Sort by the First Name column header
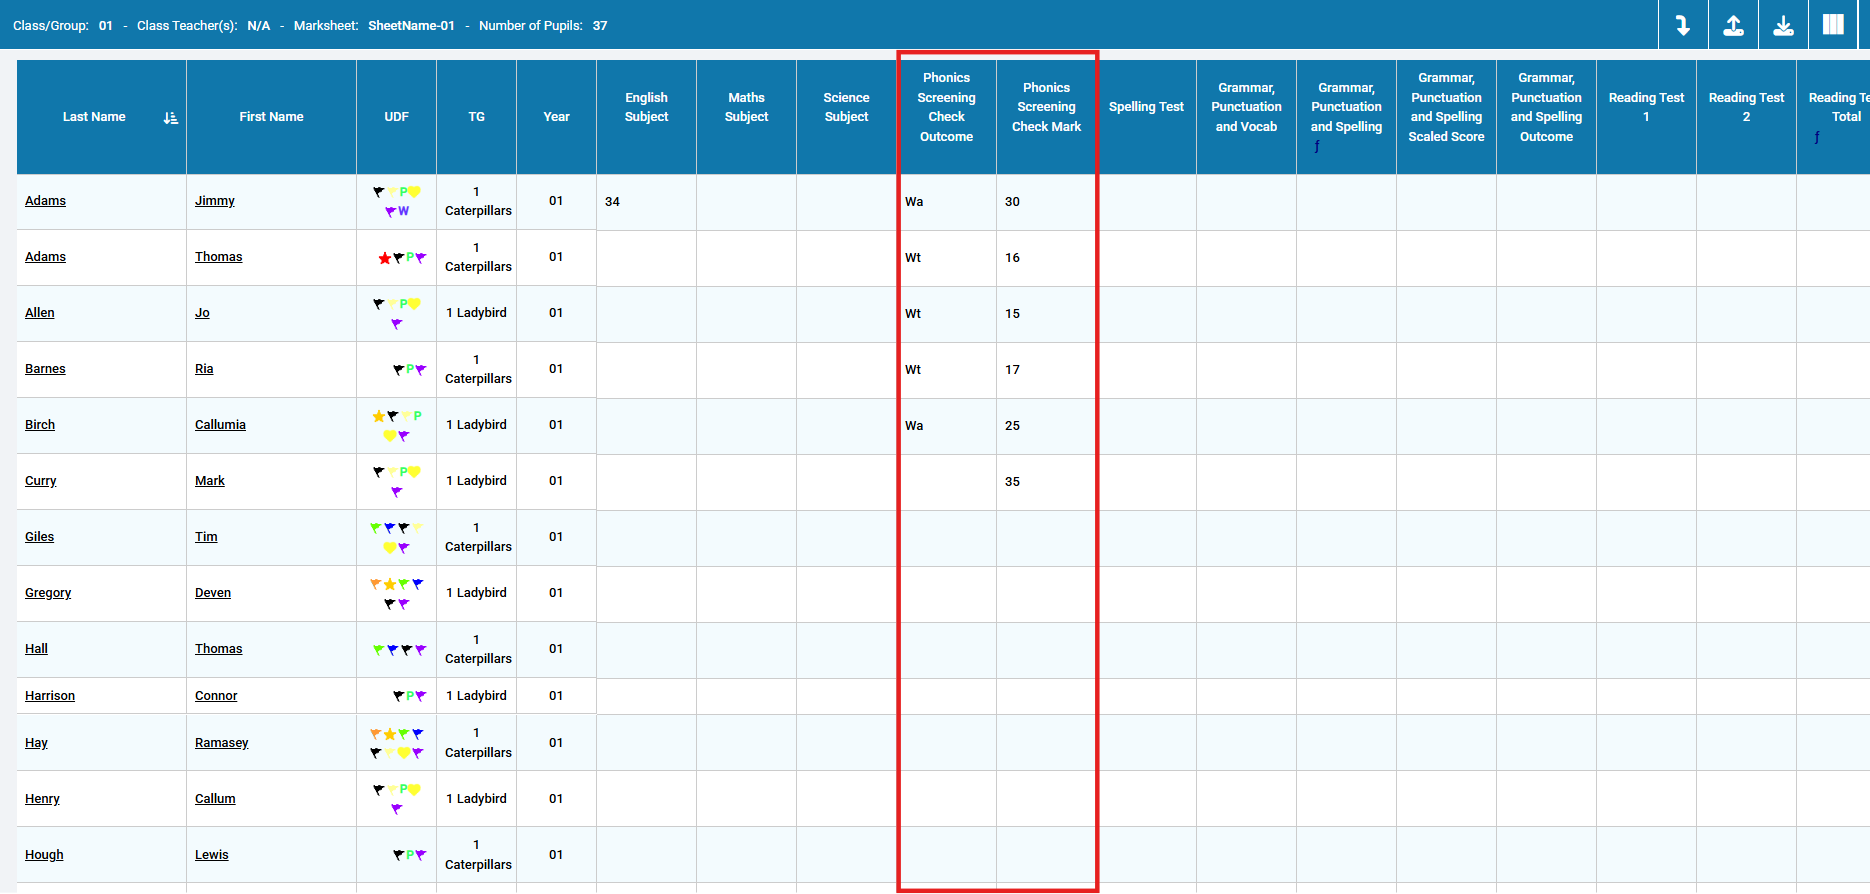The height and width of the screenshot is (894, 1870). pos(271,117)
